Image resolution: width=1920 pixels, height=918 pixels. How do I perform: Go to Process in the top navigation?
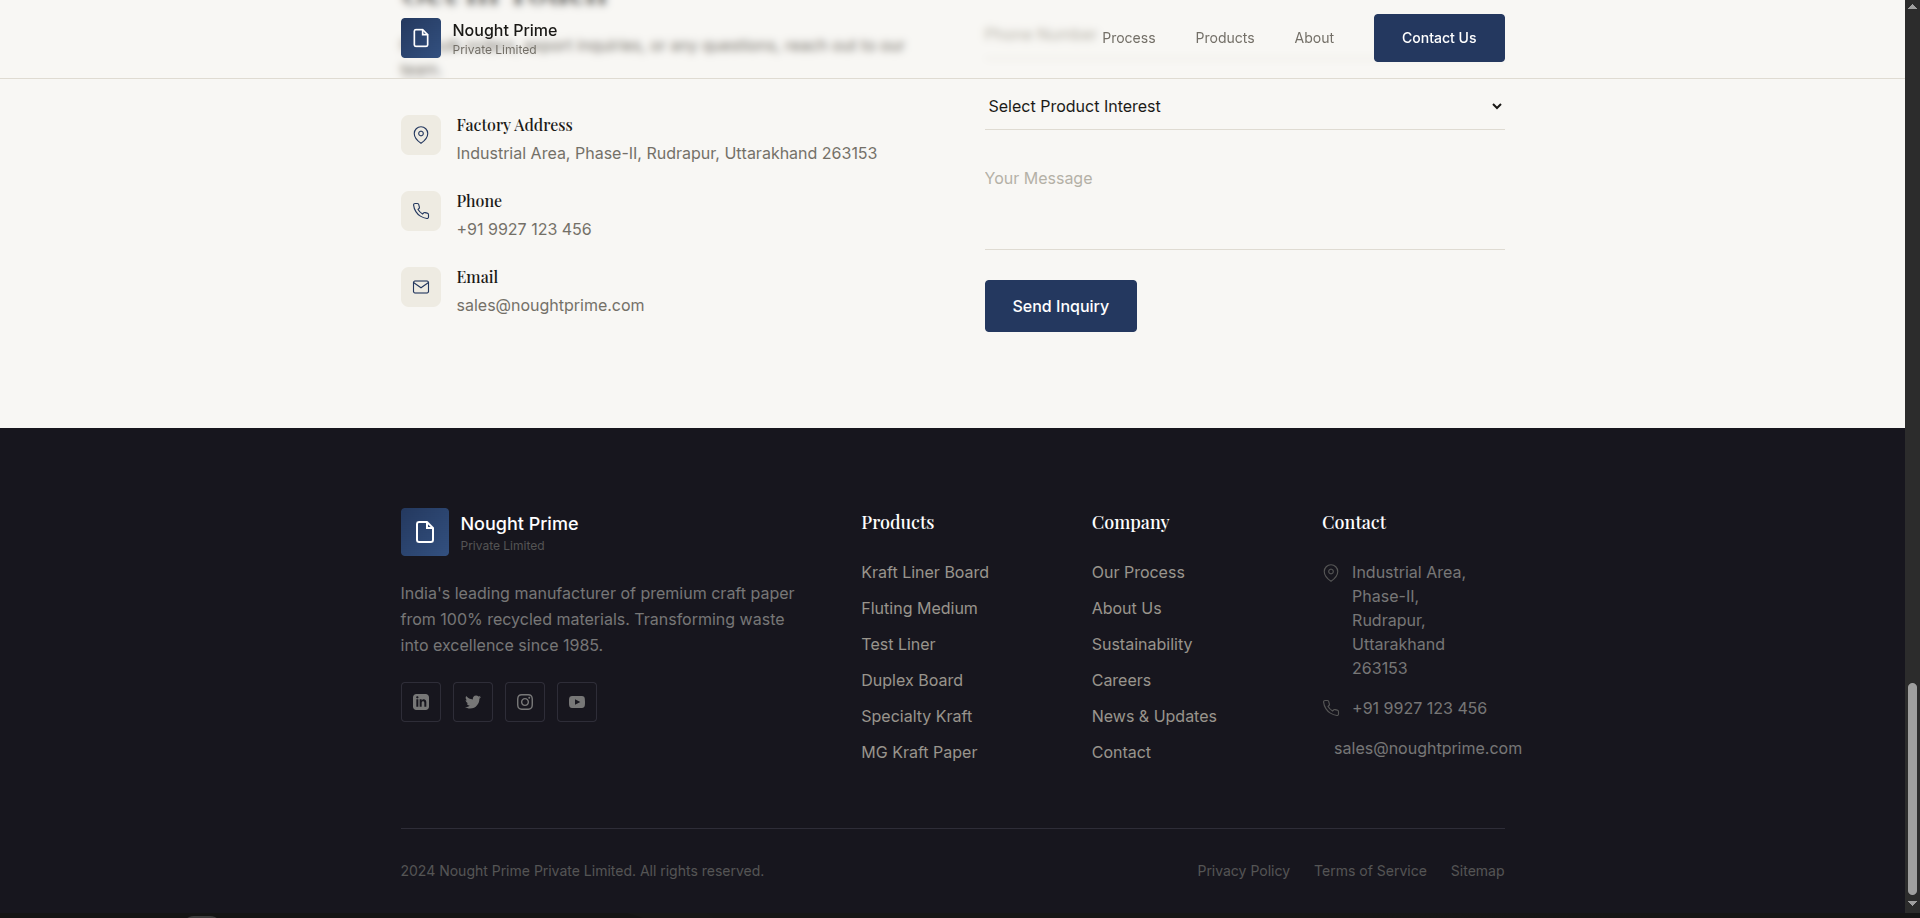pos(1128,38)
